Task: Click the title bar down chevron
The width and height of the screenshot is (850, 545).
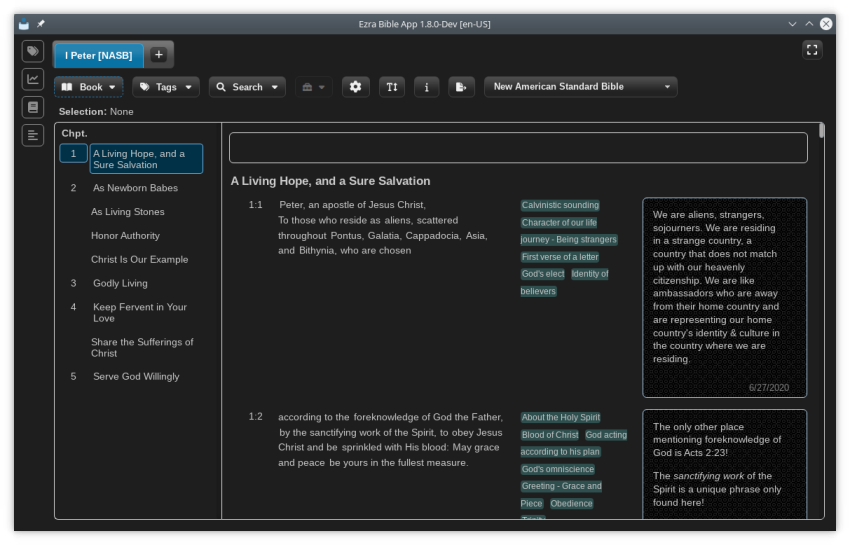Action: tap(792, 24)
